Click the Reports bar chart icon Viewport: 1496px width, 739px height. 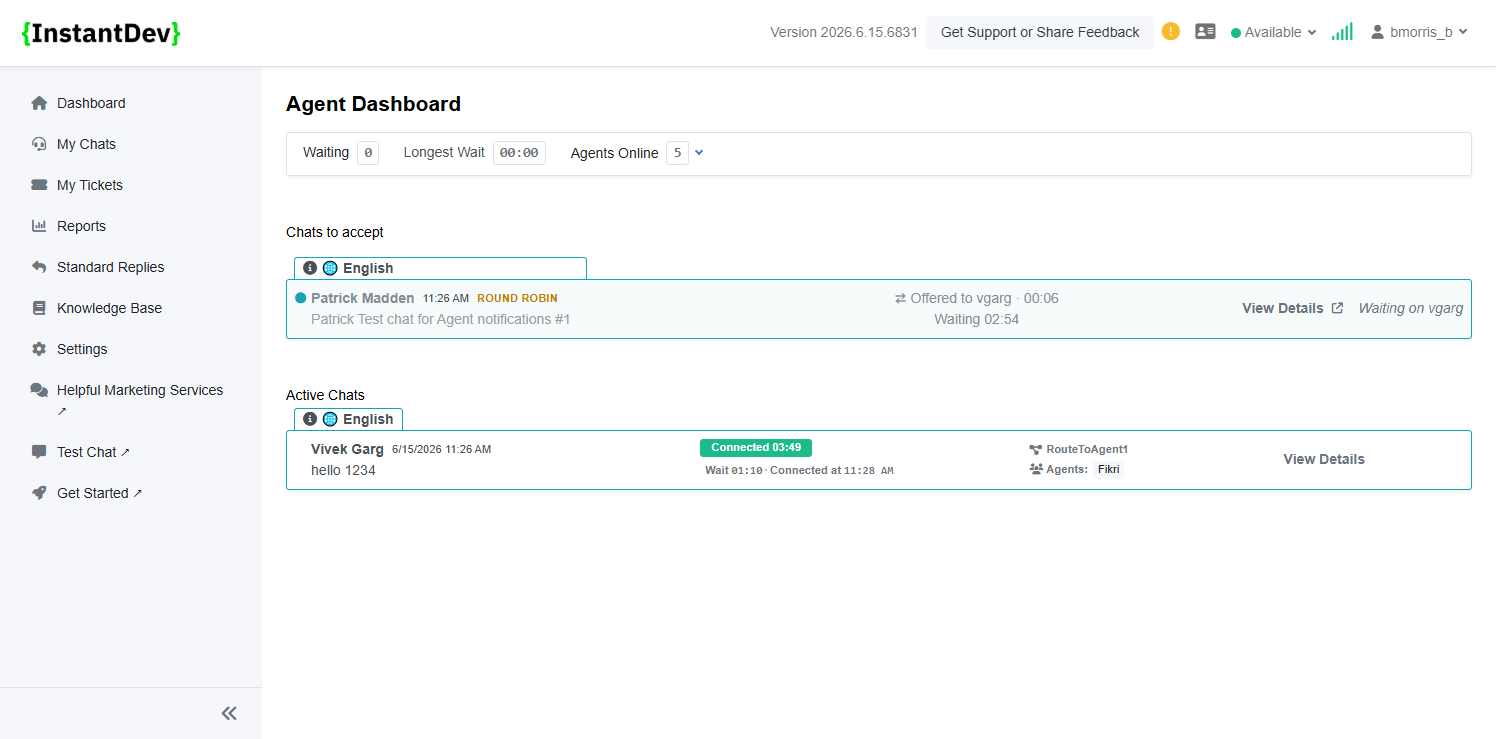click(x=39, y=226)
